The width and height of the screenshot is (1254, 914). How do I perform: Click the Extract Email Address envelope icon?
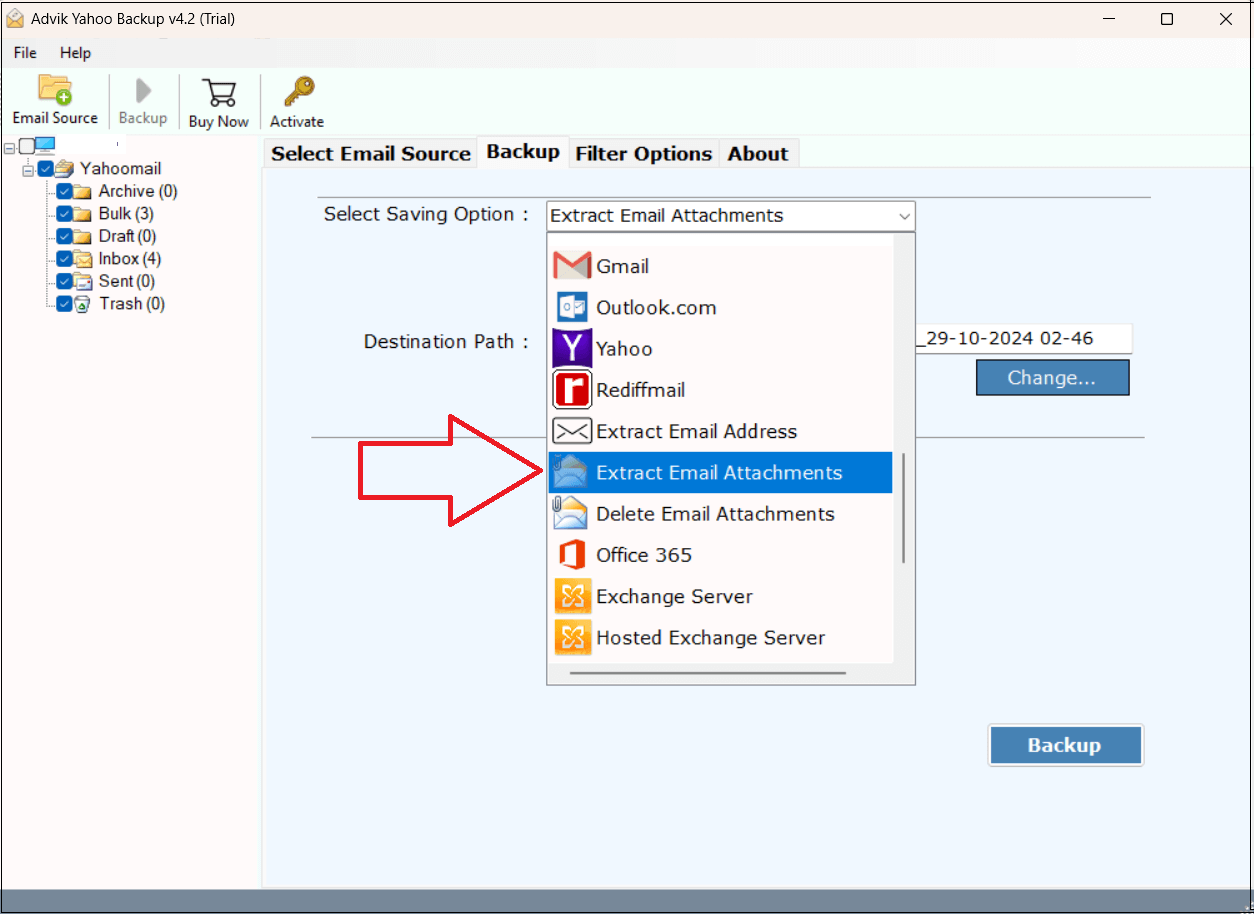coord(572,431)
